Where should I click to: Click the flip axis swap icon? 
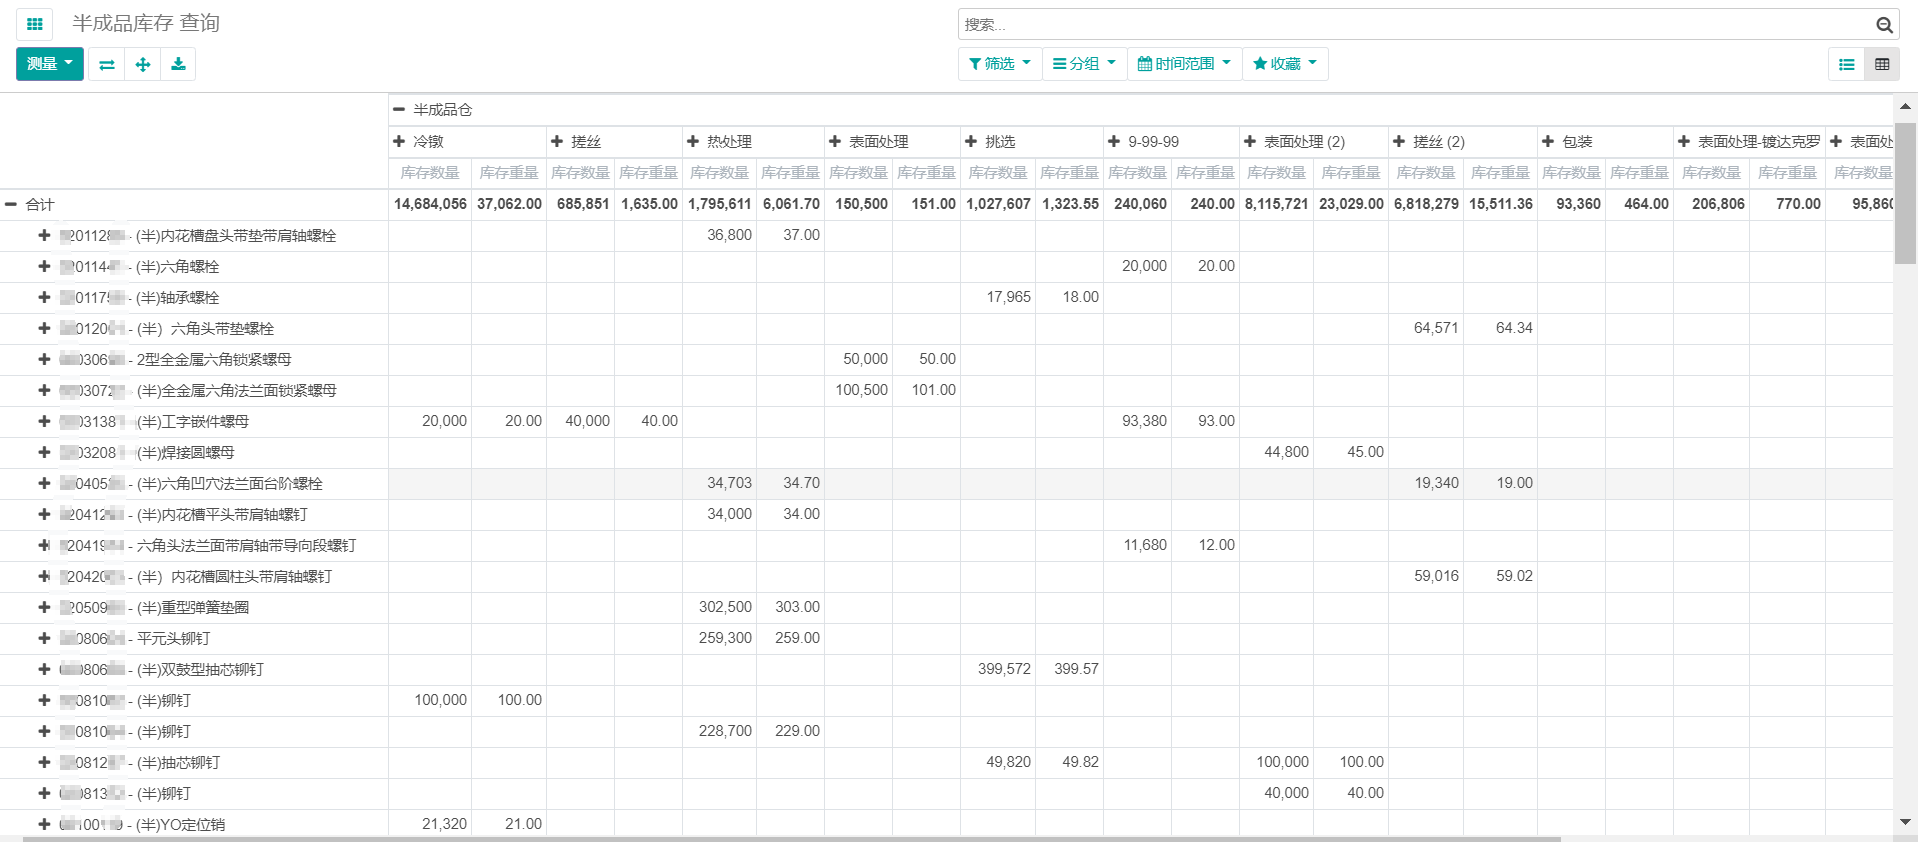pyautogui.click(x=107, y=64)
